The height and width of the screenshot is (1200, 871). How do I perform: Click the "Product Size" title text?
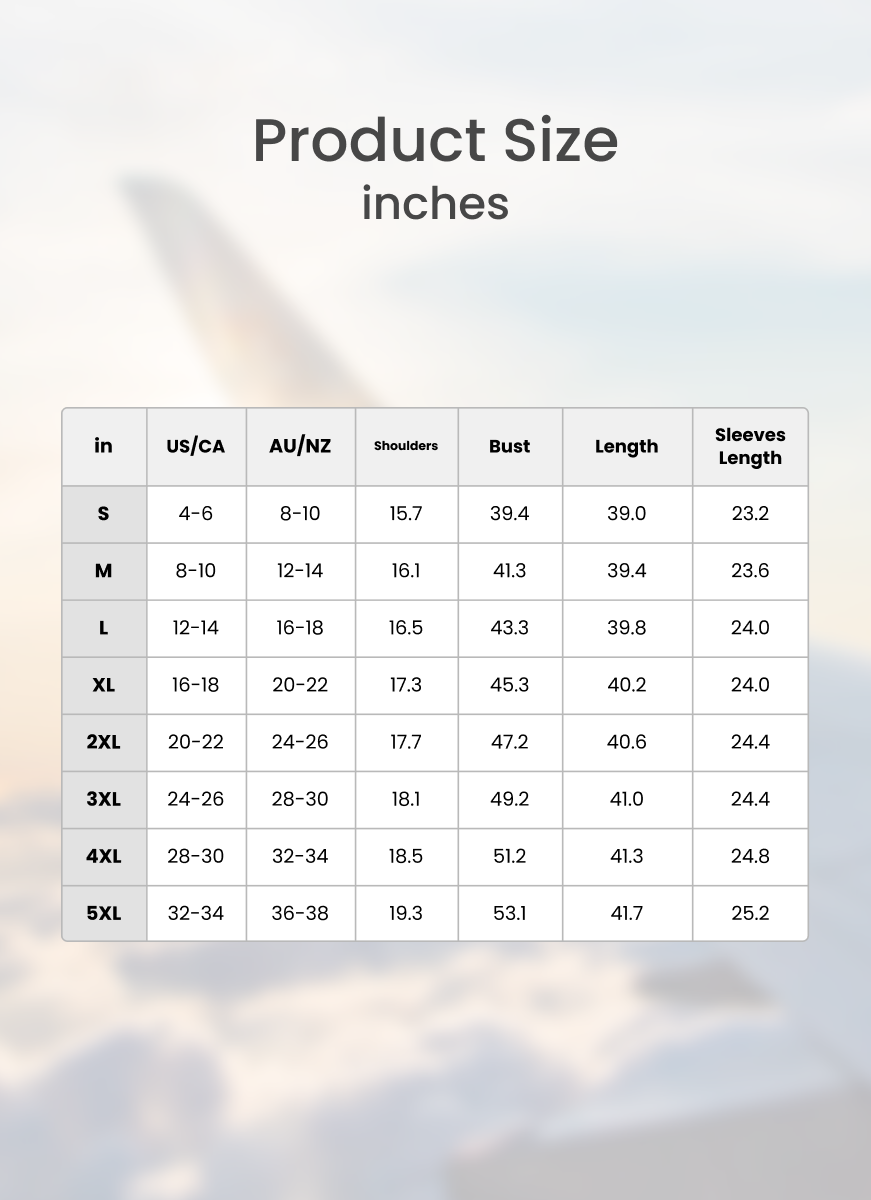click(x=435, y=140)
